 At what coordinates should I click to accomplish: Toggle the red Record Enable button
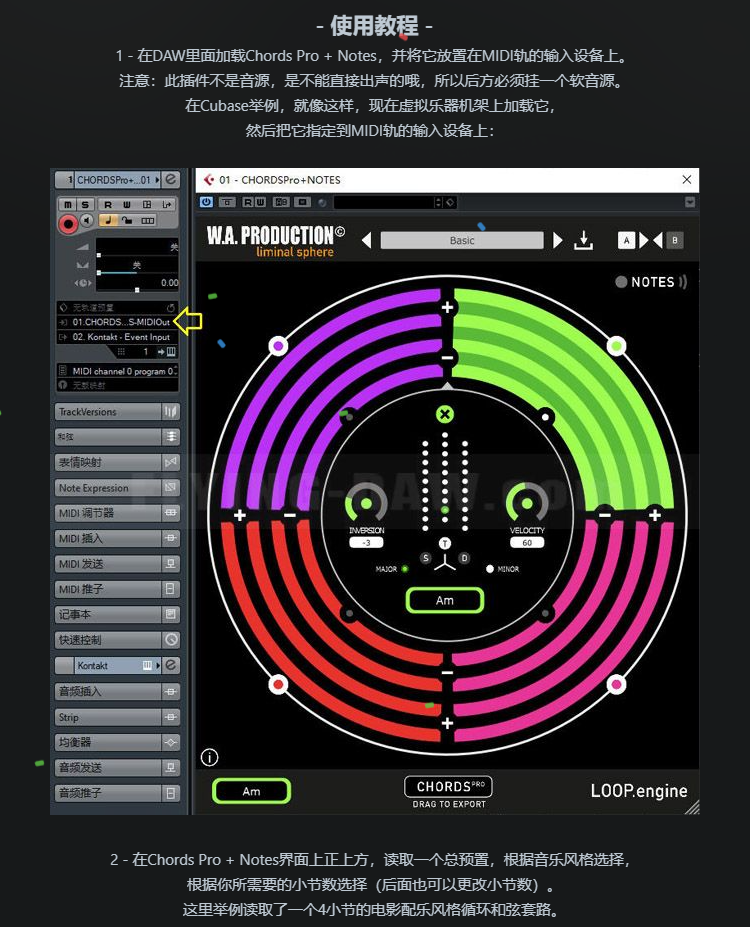tap(68, 223)
